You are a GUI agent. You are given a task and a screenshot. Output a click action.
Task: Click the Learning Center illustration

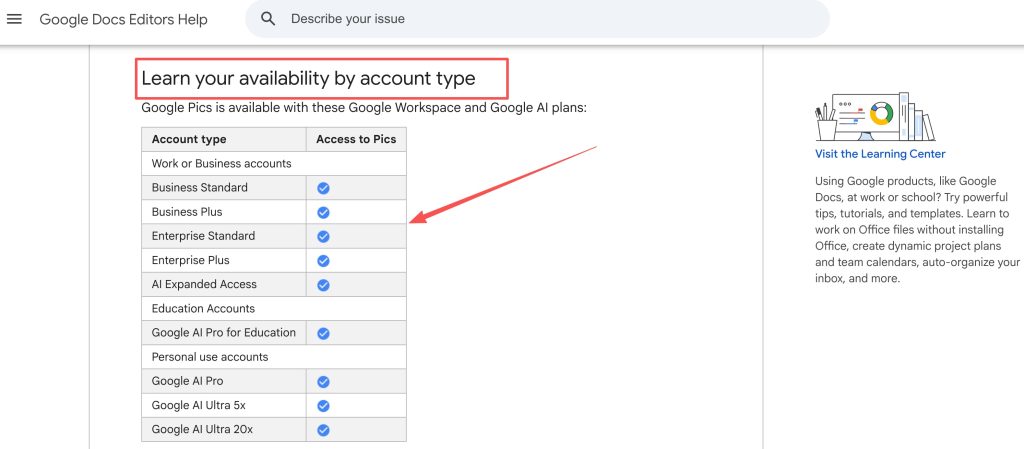[875, 116]
